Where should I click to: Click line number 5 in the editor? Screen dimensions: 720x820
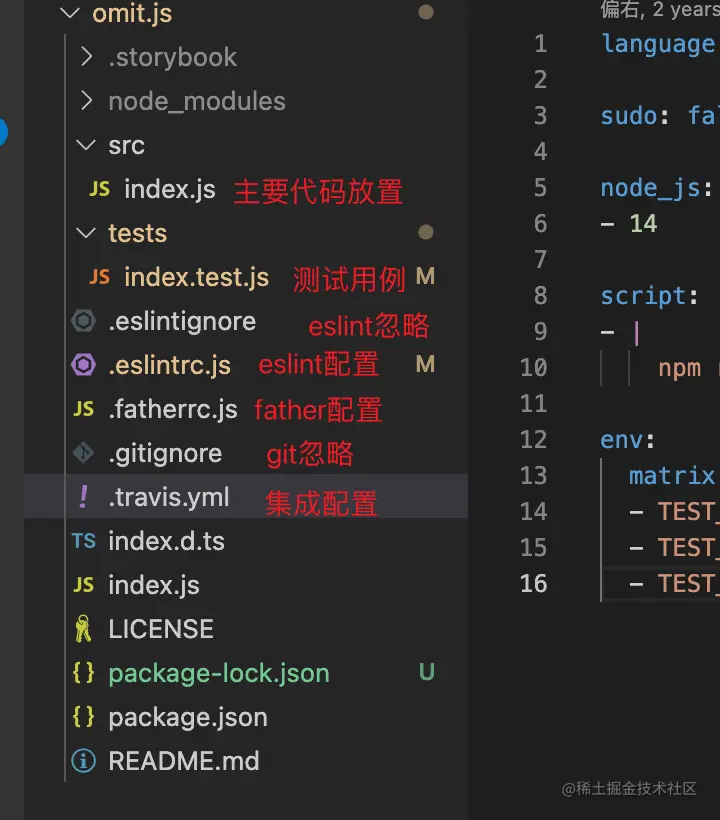tap(540, 188)
